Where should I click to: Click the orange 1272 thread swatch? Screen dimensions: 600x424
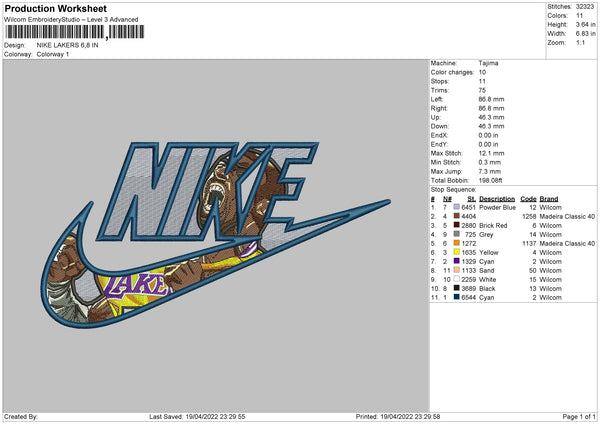click(x=457, y=243)
